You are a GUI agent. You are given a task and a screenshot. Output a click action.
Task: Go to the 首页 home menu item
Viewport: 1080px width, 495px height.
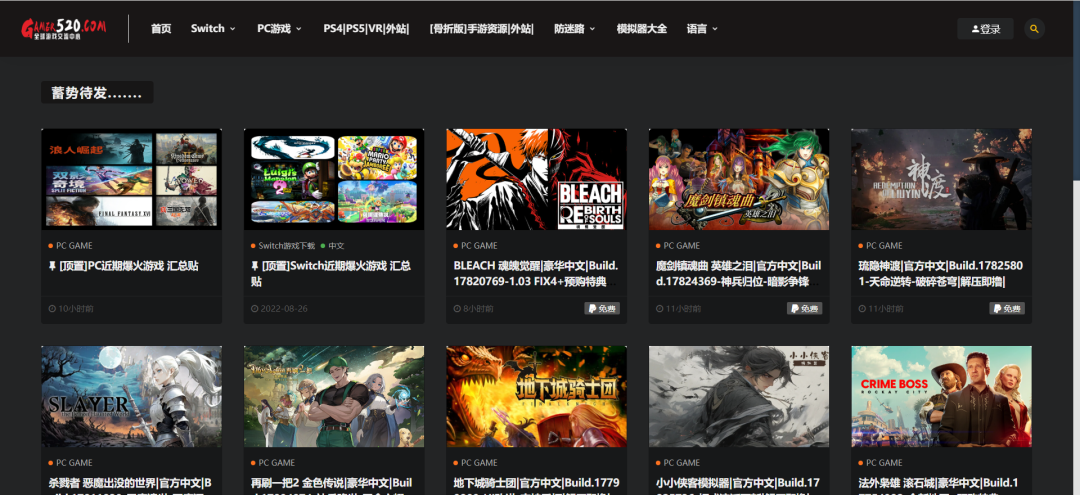coord(161,29)
